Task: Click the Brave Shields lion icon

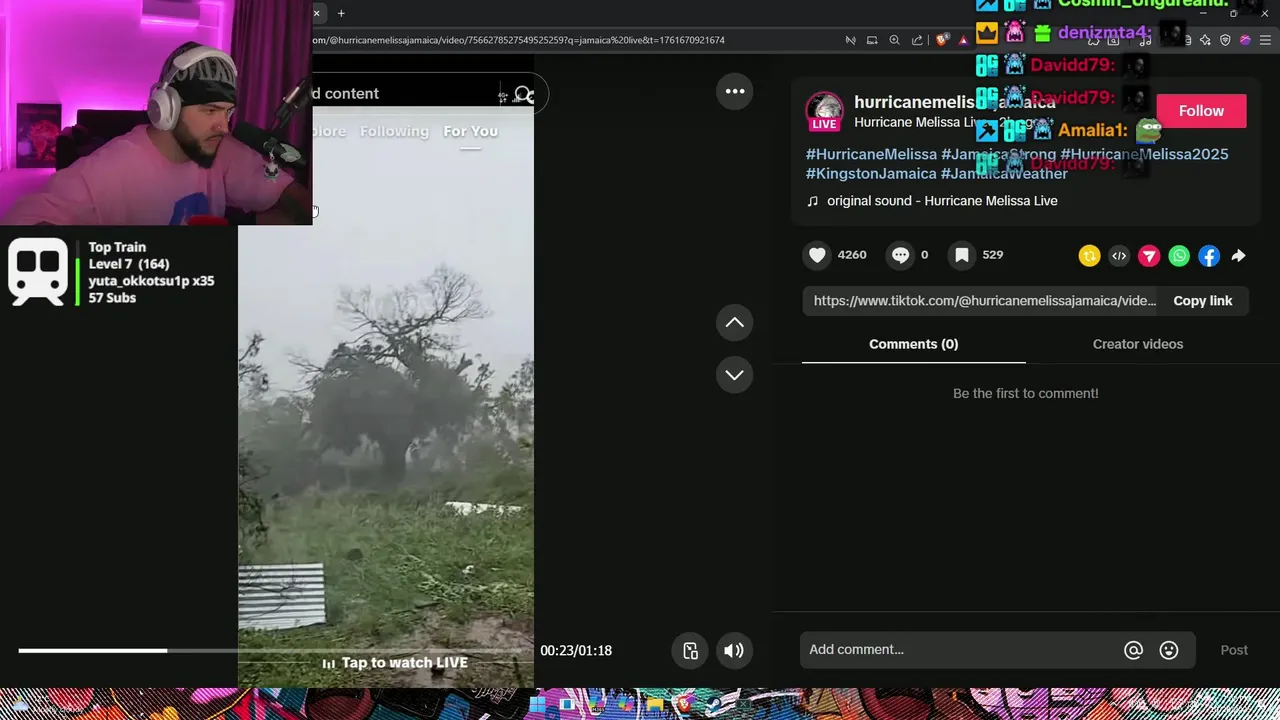Action: point(942,40)
